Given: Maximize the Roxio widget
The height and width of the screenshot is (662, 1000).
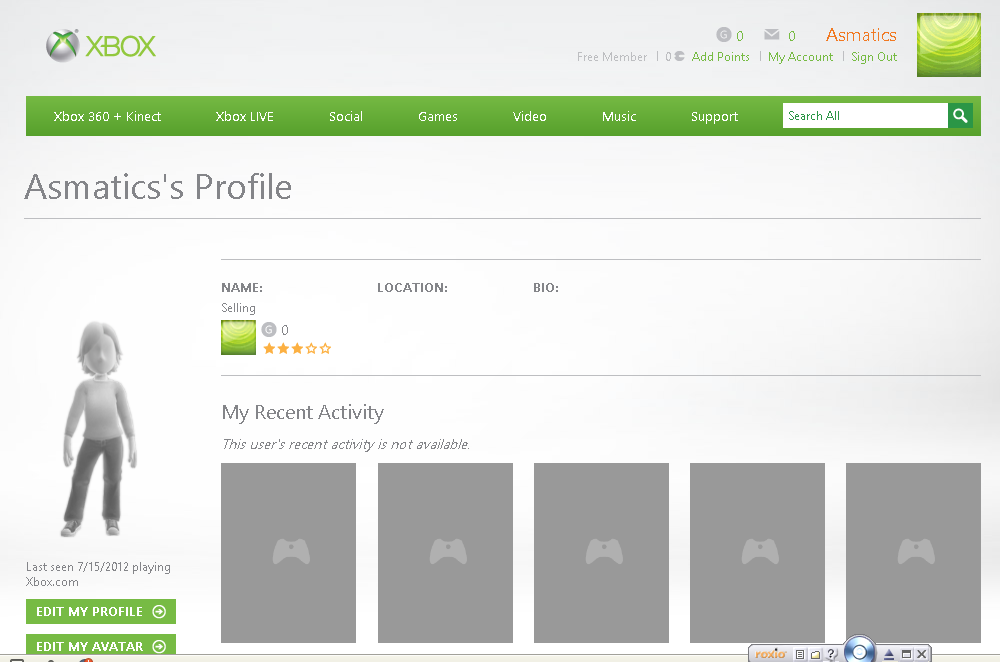Looking at the screenshot, I should point(906,654).
